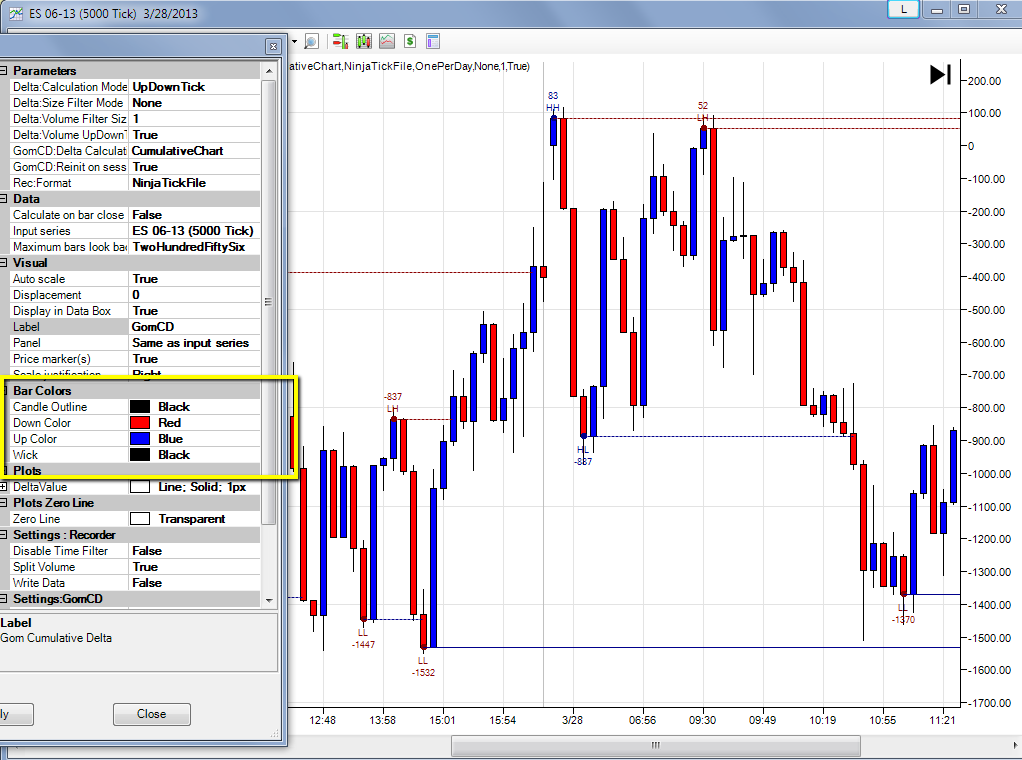1022x760 pixels.
Task: Select the Down Color red swatch
Action: [140, 423]
